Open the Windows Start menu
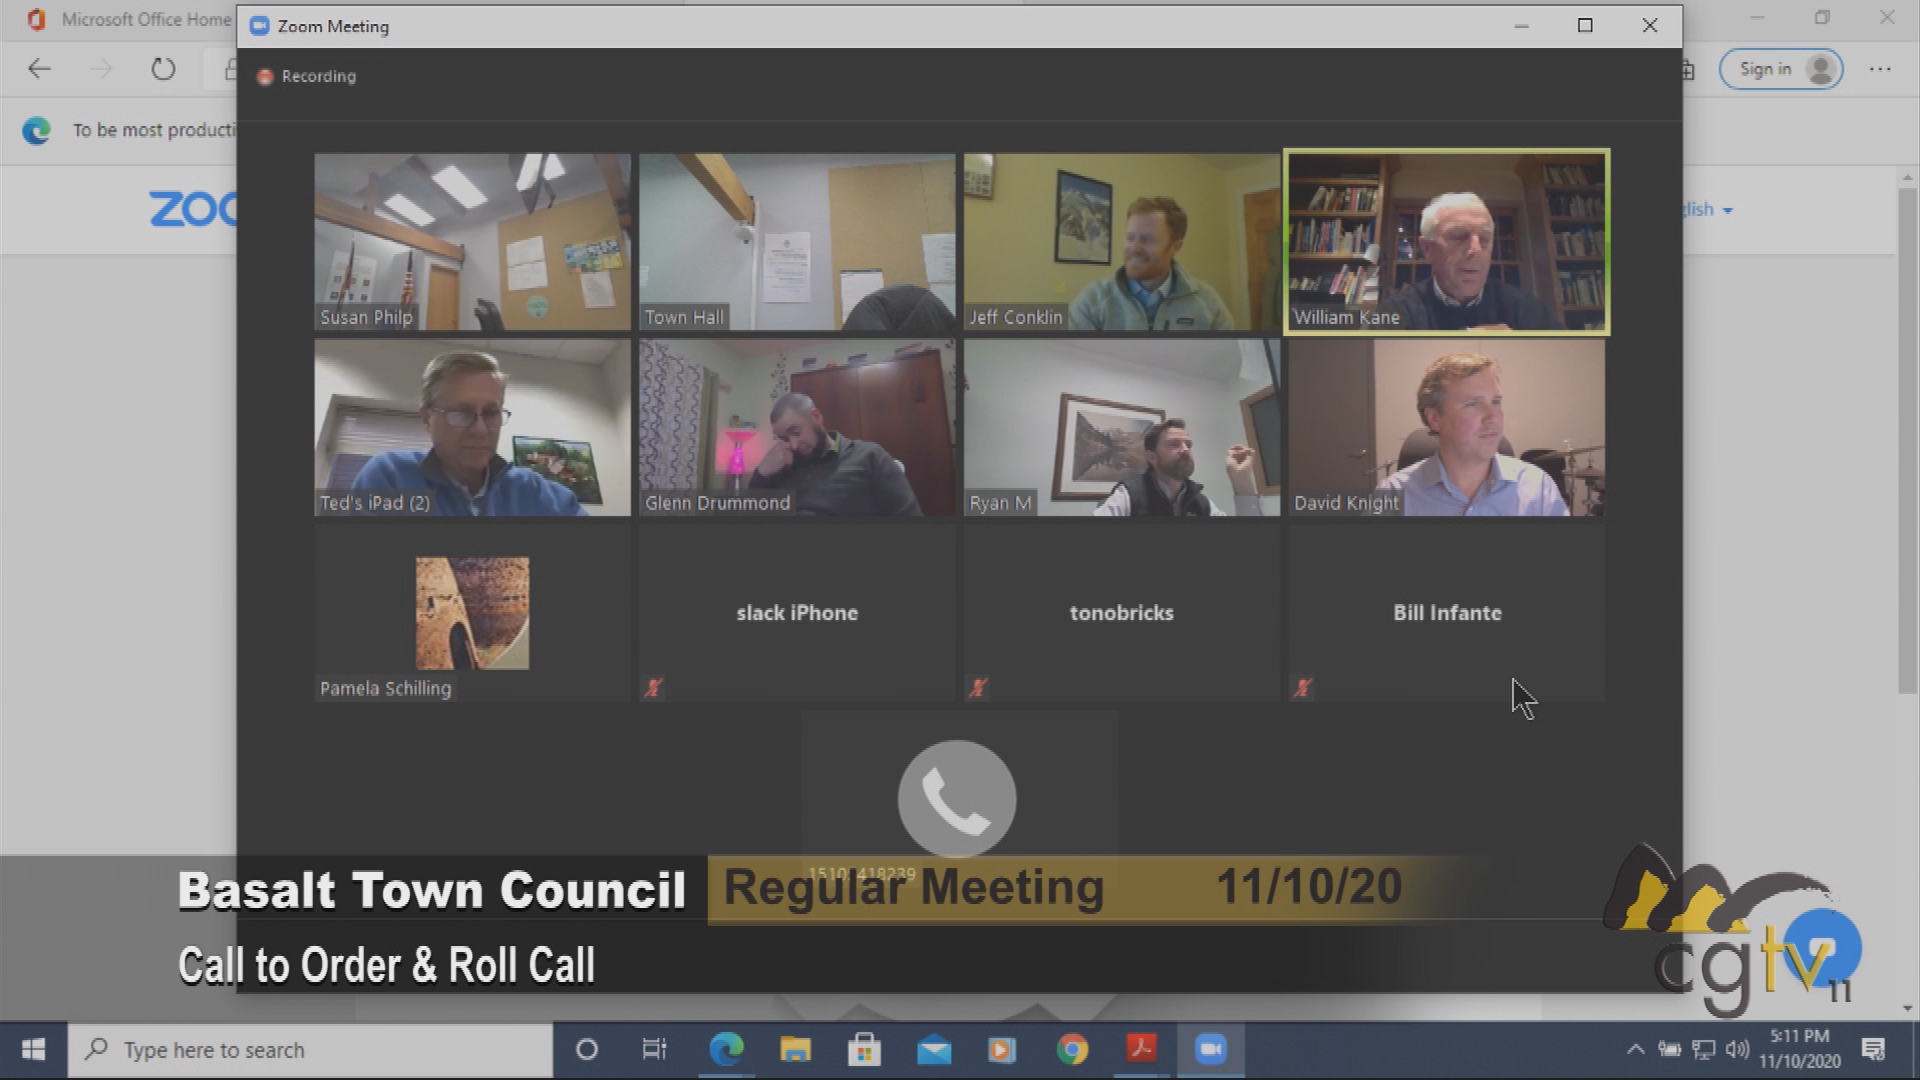Image resolution: width=1920 pixels, height=1080 pixels. click(33, 1050)
